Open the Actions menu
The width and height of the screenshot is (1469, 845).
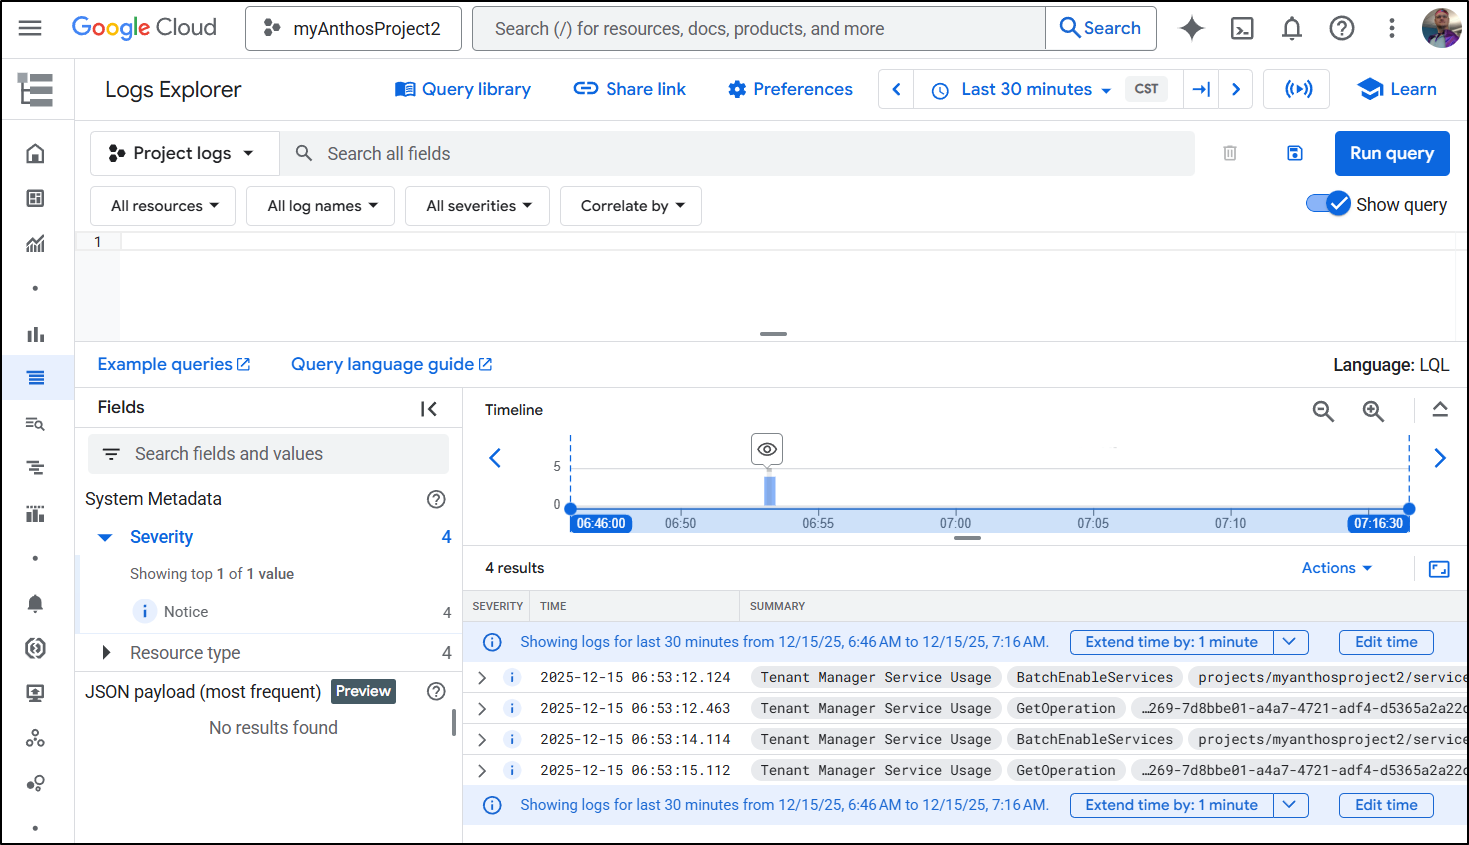click(x=1336, y=568)
